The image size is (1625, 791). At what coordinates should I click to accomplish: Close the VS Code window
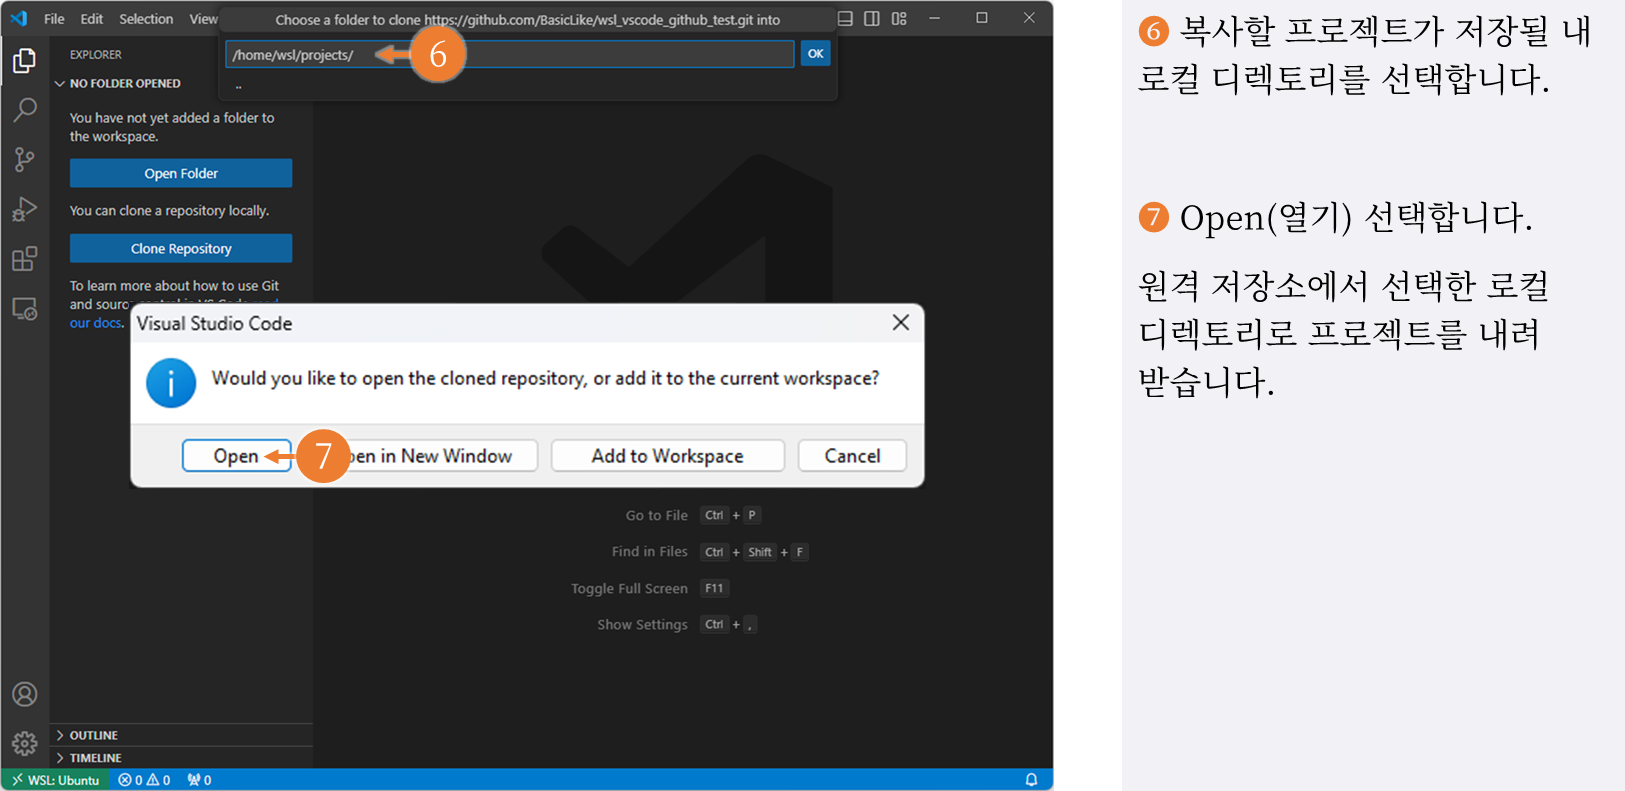(1029, 18)
